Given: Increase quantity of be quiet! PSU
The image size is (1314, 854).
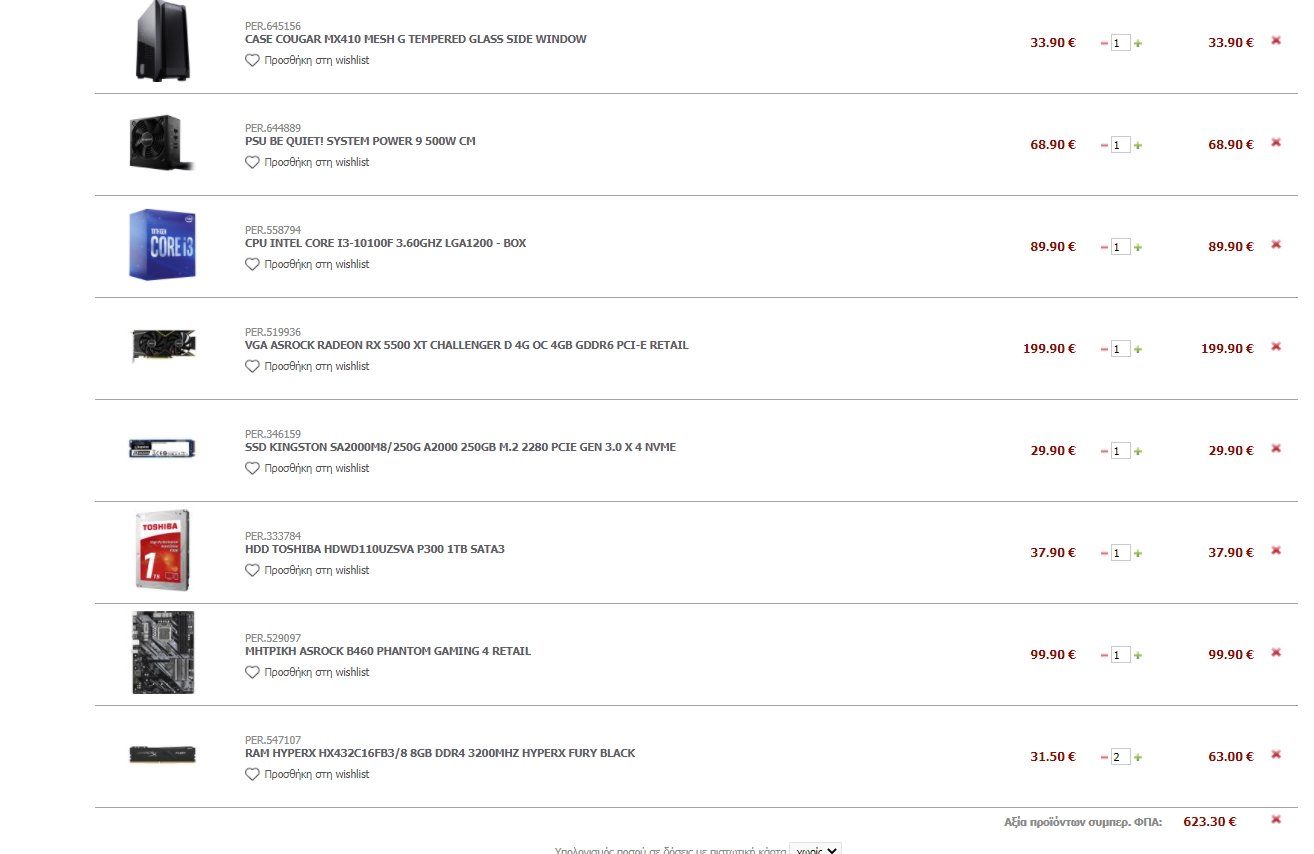Looking at the screenshot, I should pos(1138,145).
